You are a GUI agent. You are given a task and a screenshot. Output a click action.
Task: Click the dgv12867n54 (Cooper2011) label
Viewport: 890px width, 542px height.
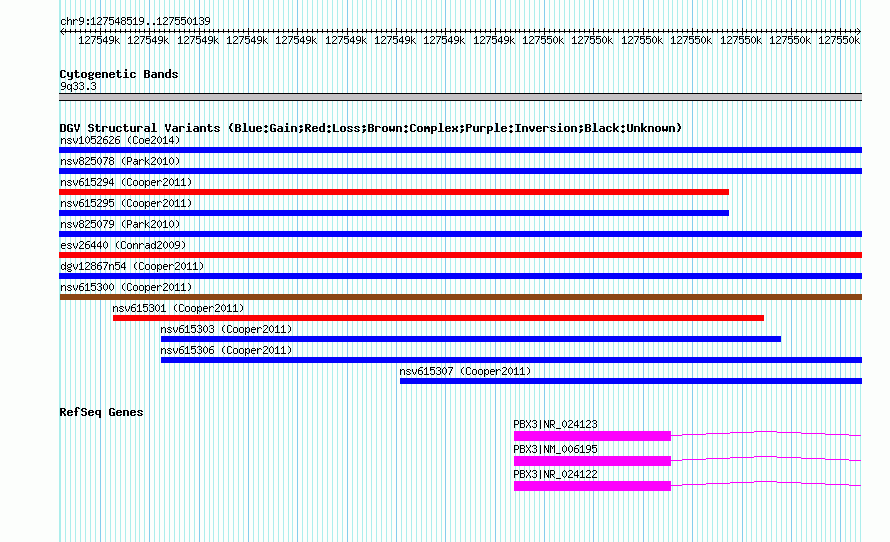pos(132,266)
